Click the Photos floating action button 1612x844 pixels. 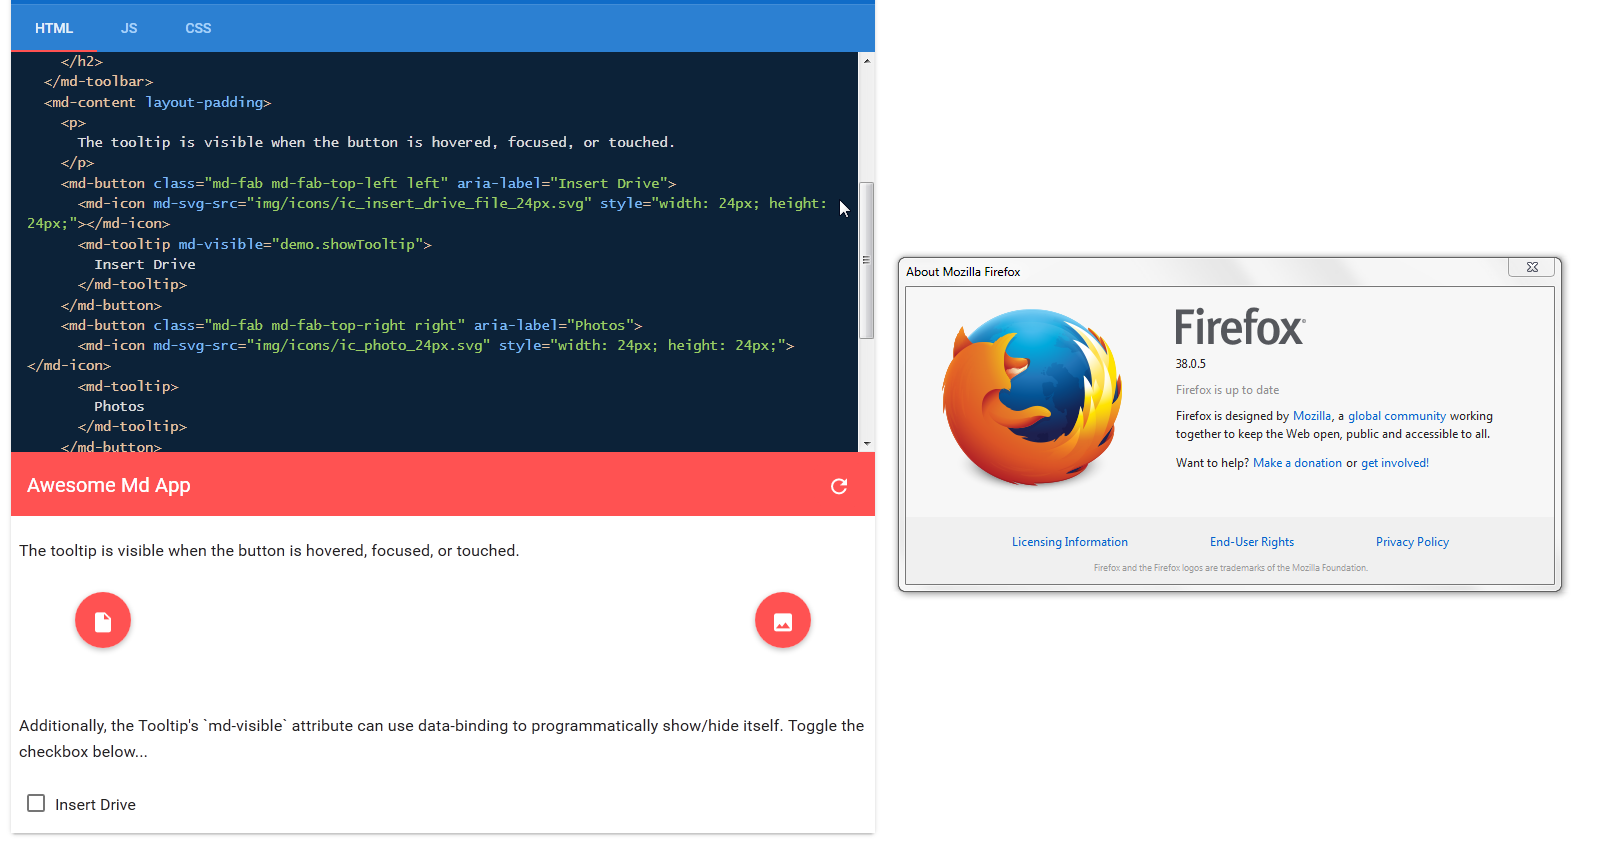pyautogui.click(x=783, y=621)
